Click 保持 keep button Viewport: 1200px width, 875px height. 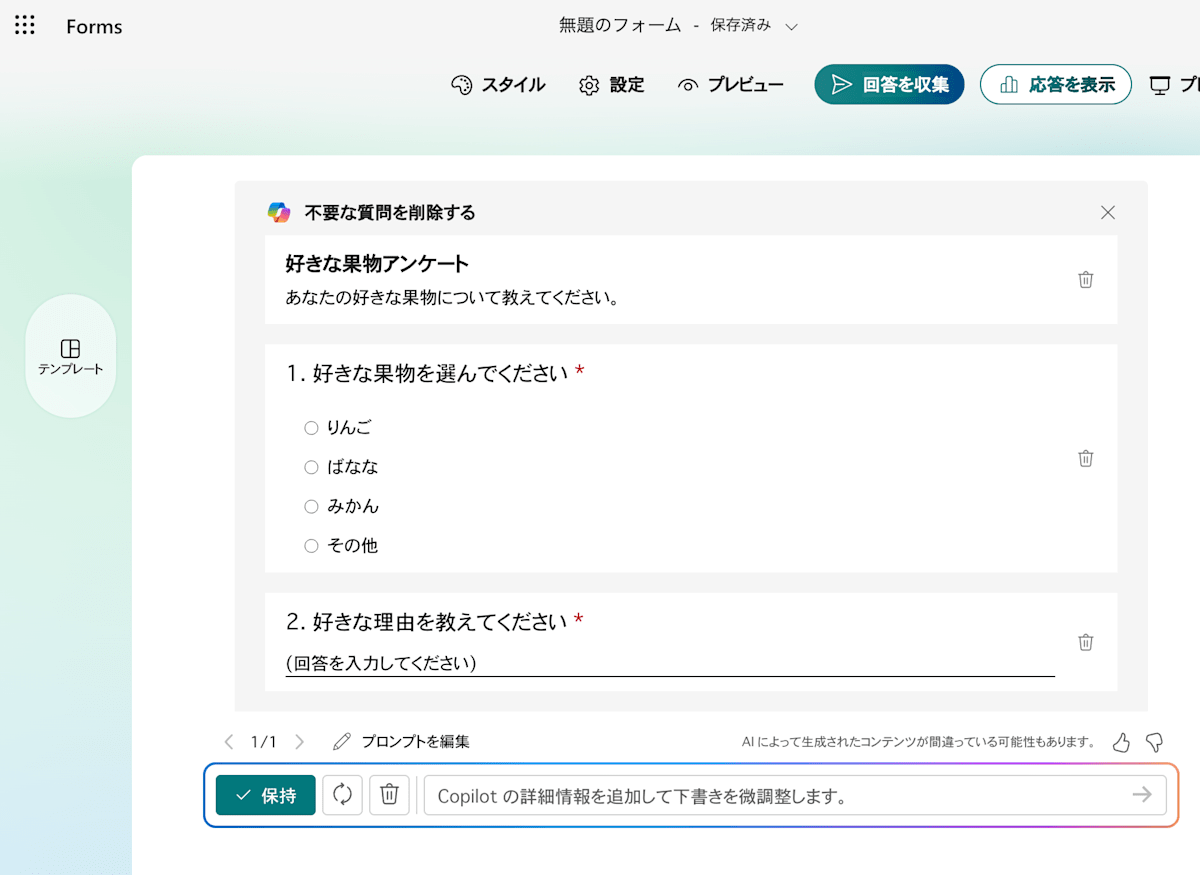pos(266,795)
